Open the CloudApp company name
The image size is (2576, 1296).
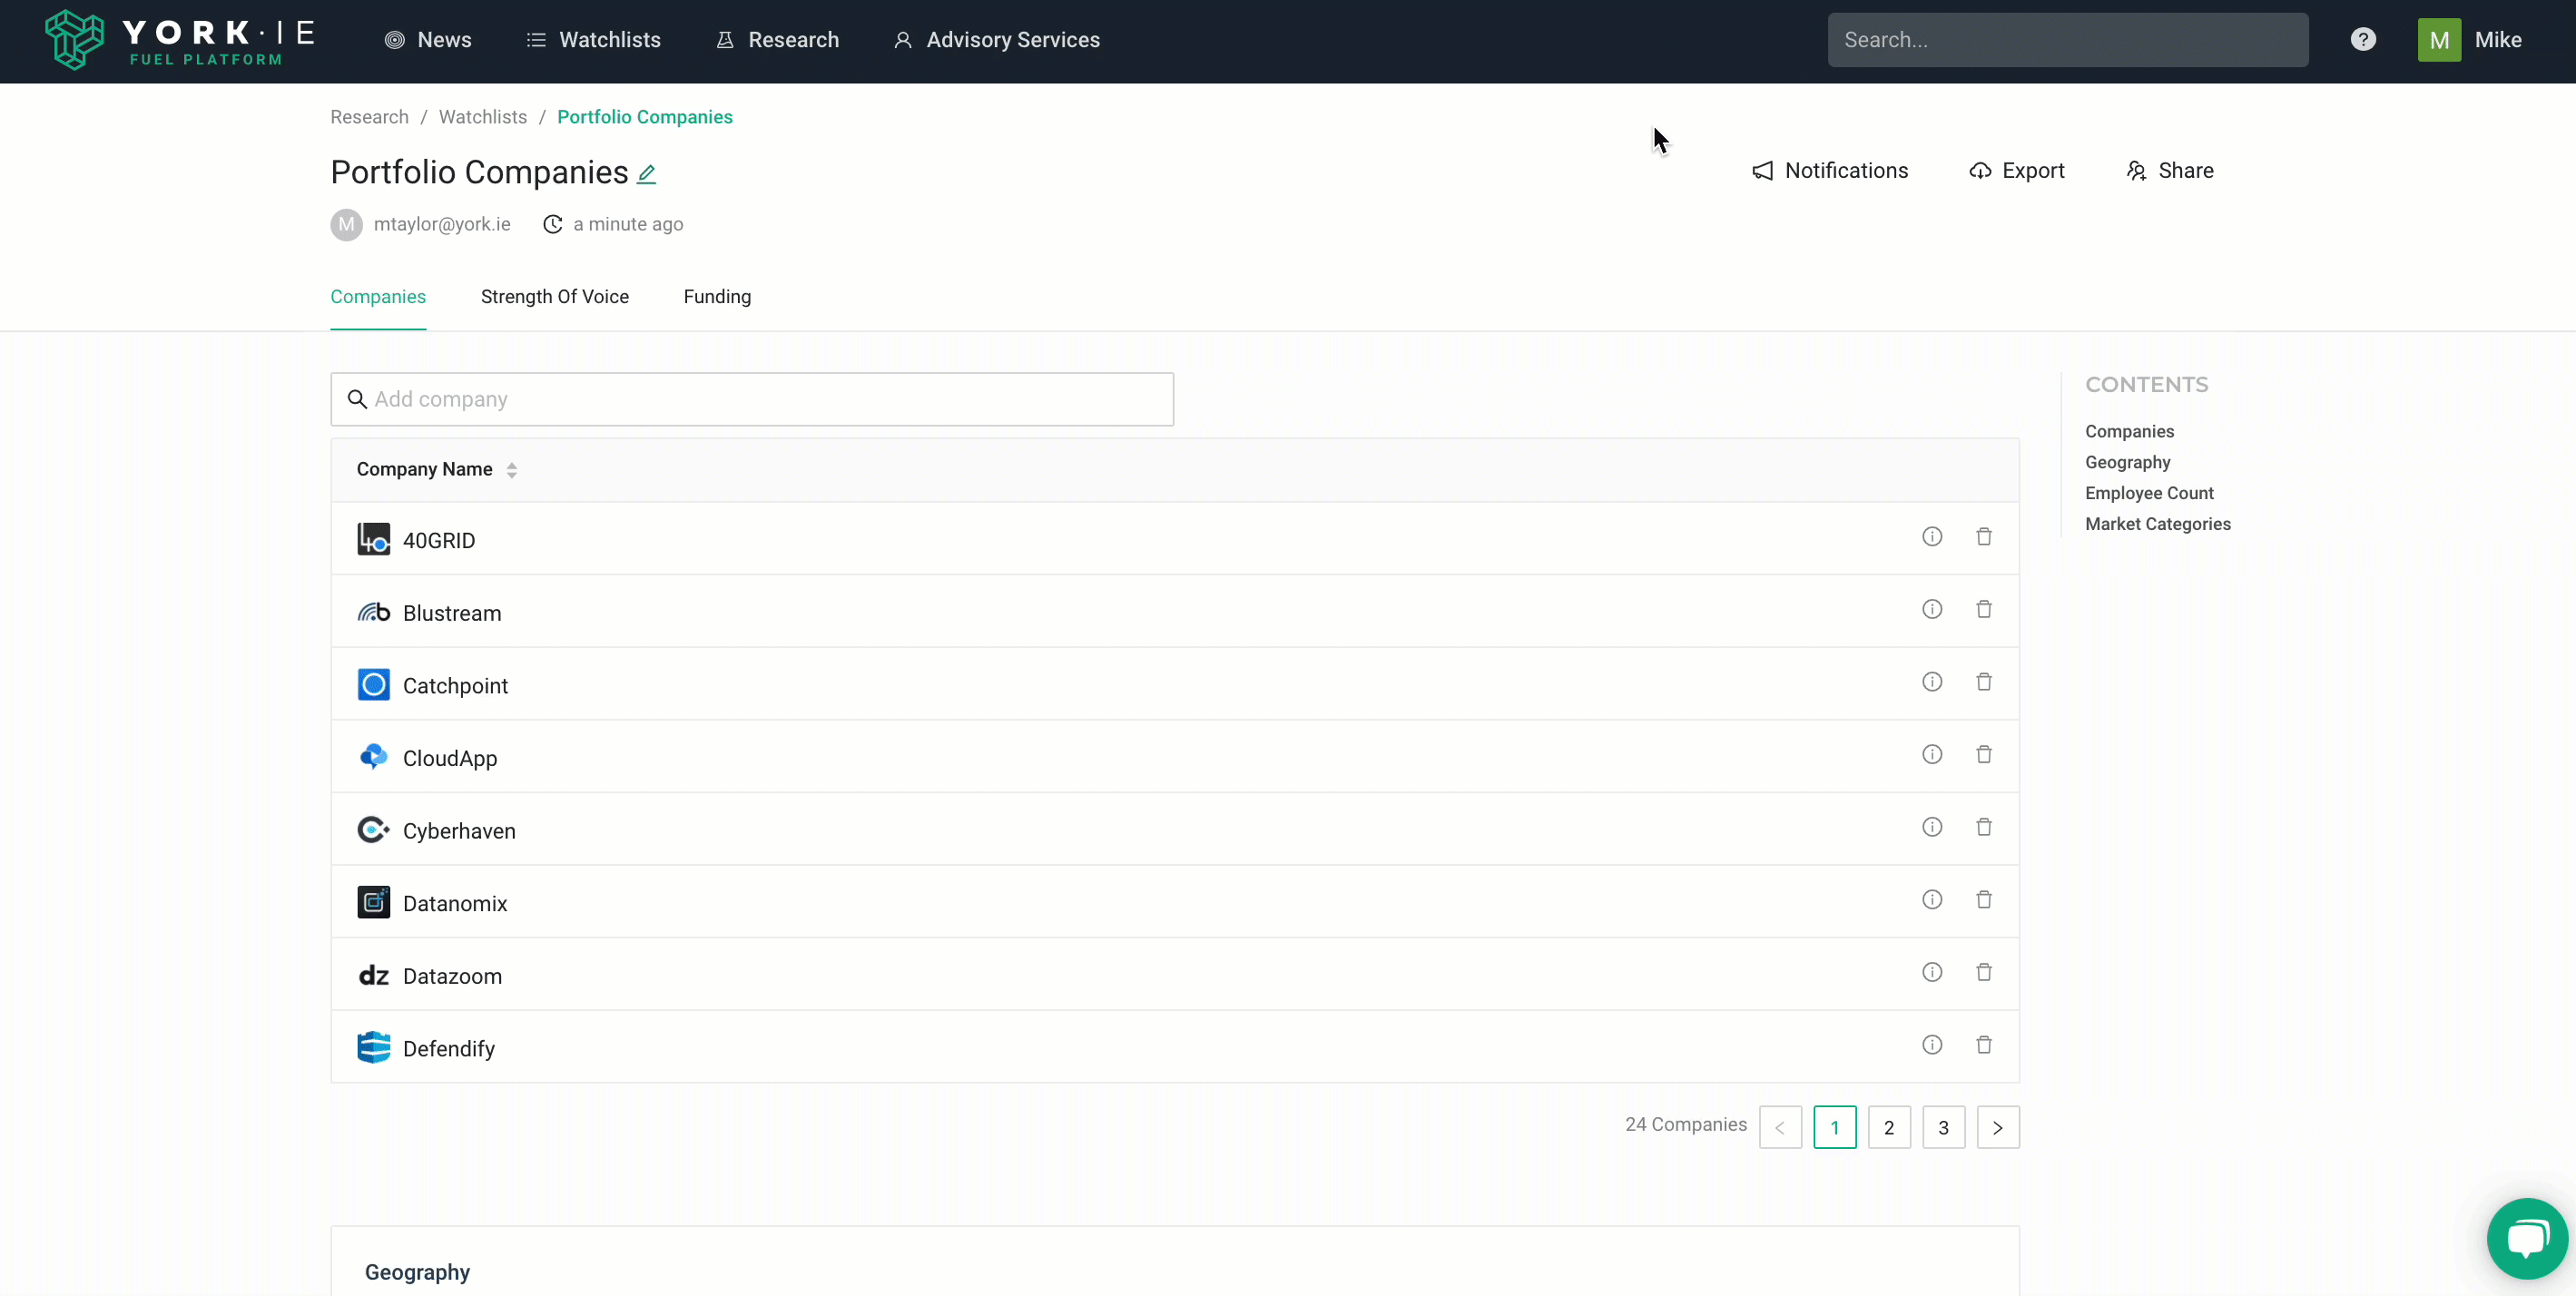point(450,758)
